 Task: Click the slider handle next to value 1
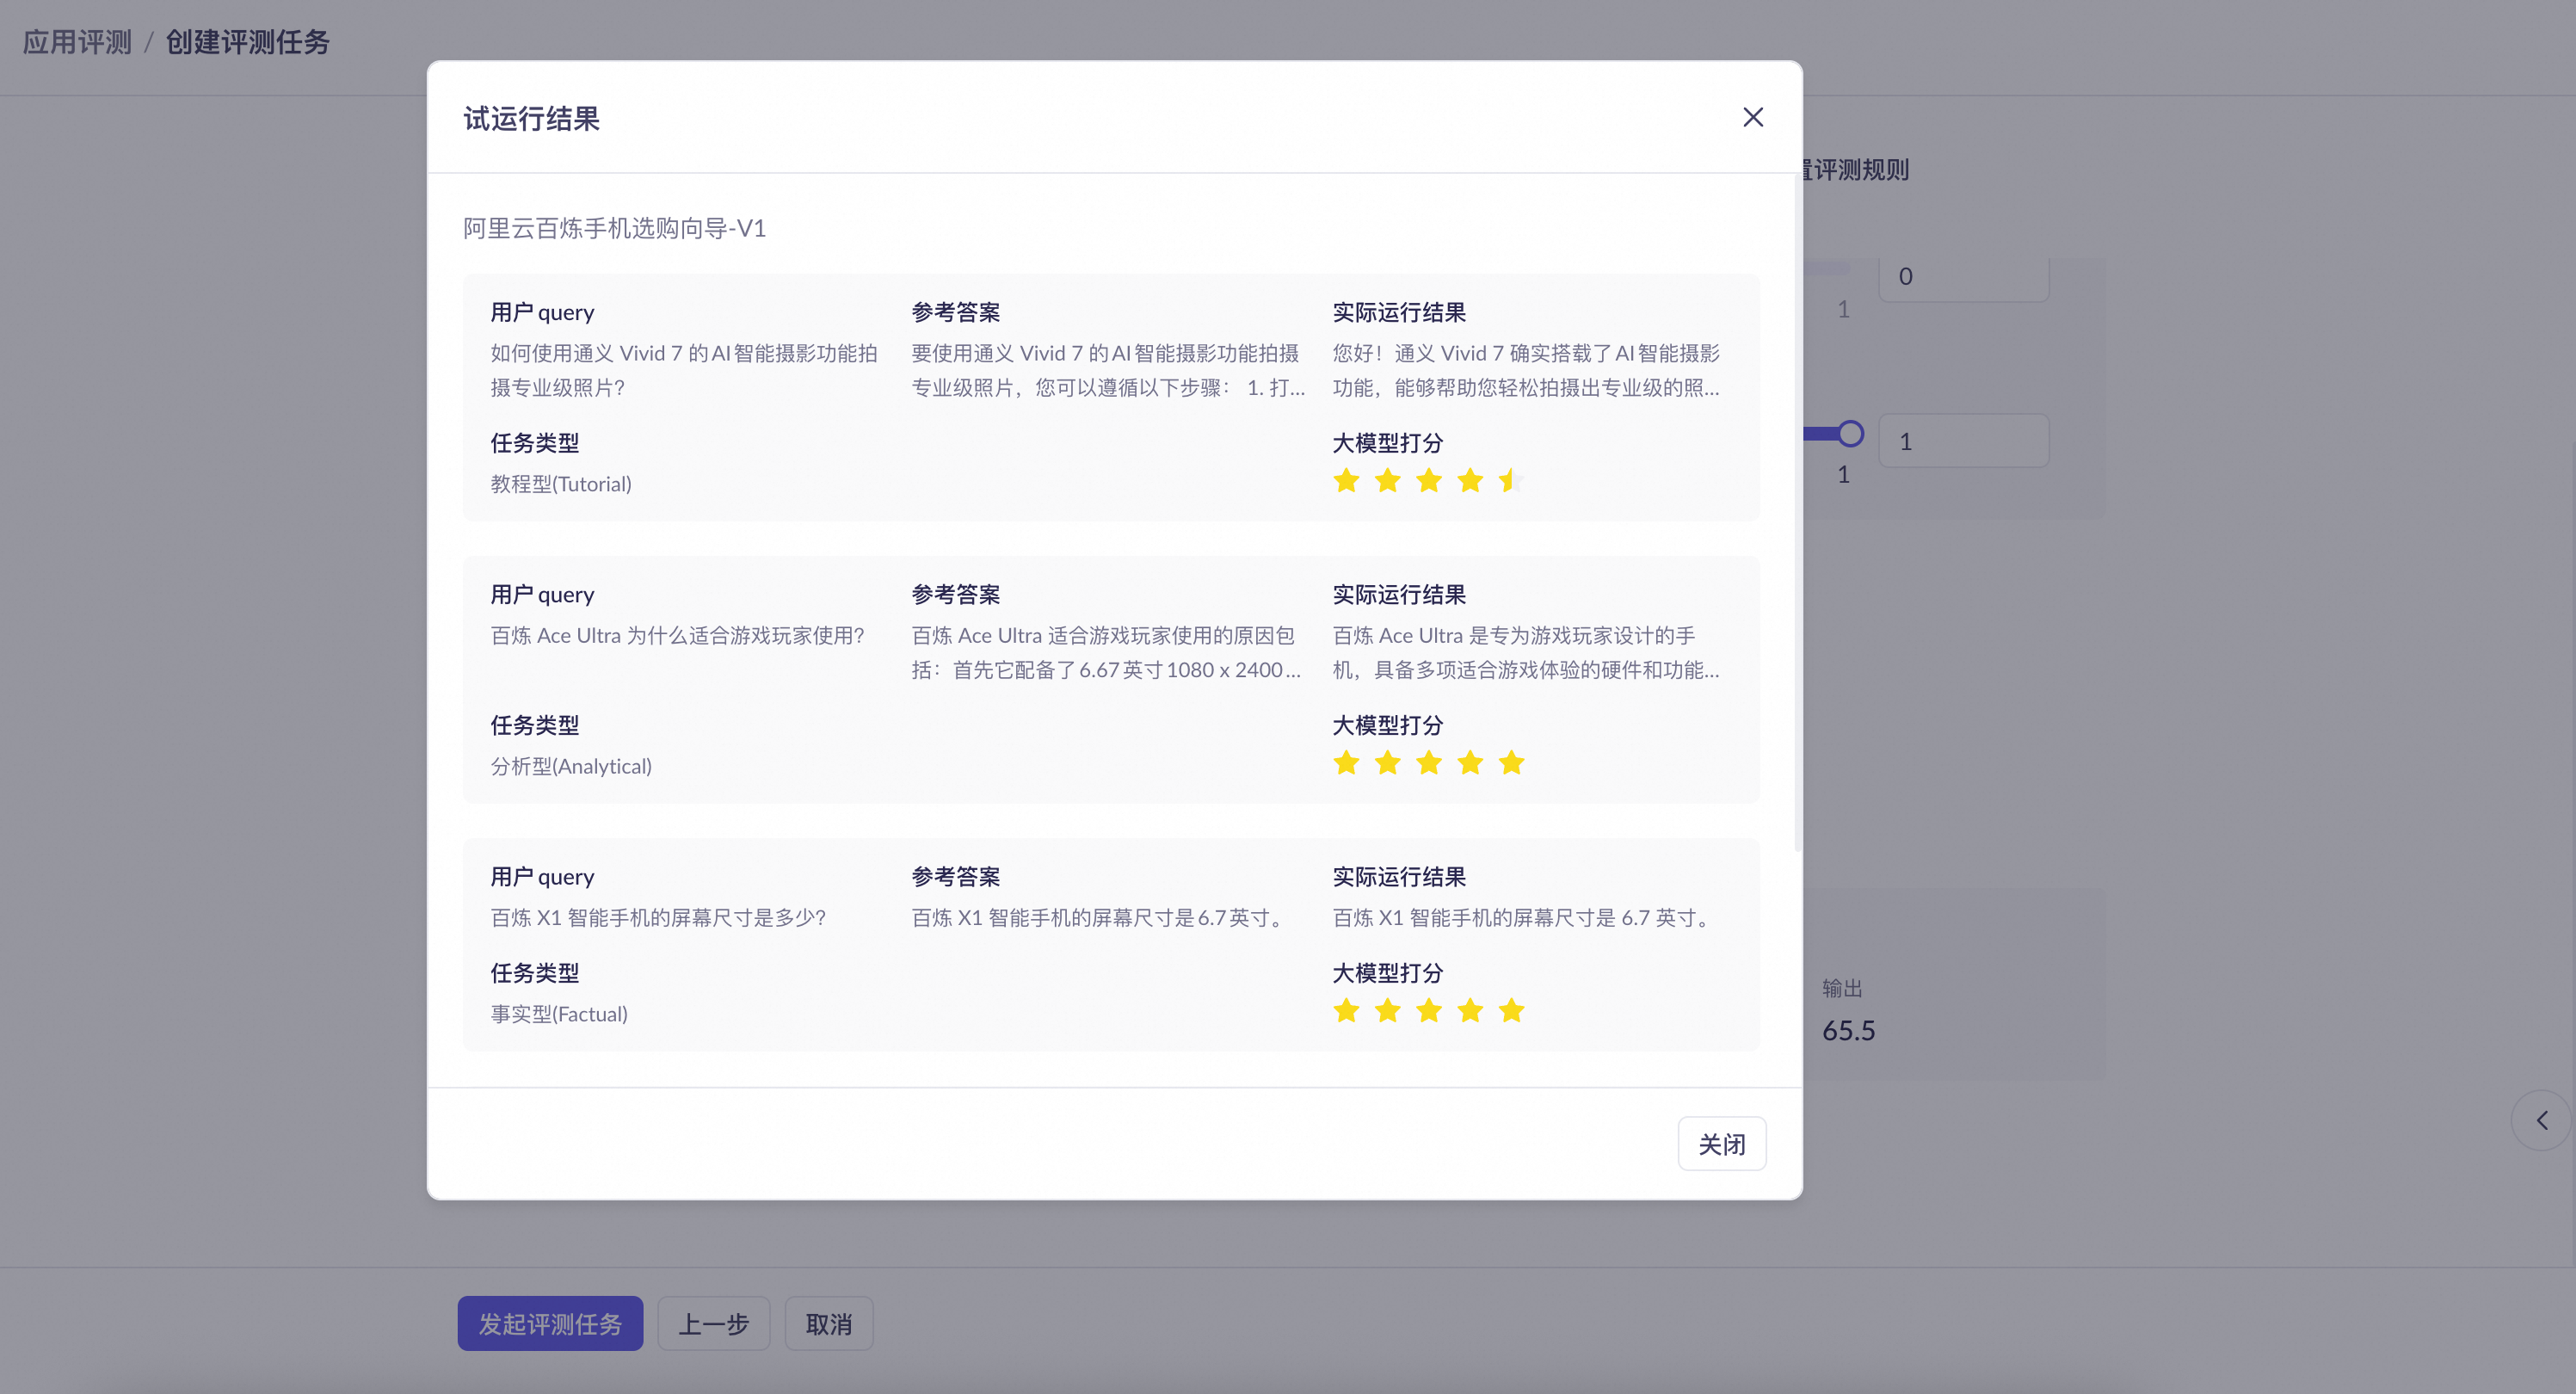pyautogui.click(x=1850, y=434)
